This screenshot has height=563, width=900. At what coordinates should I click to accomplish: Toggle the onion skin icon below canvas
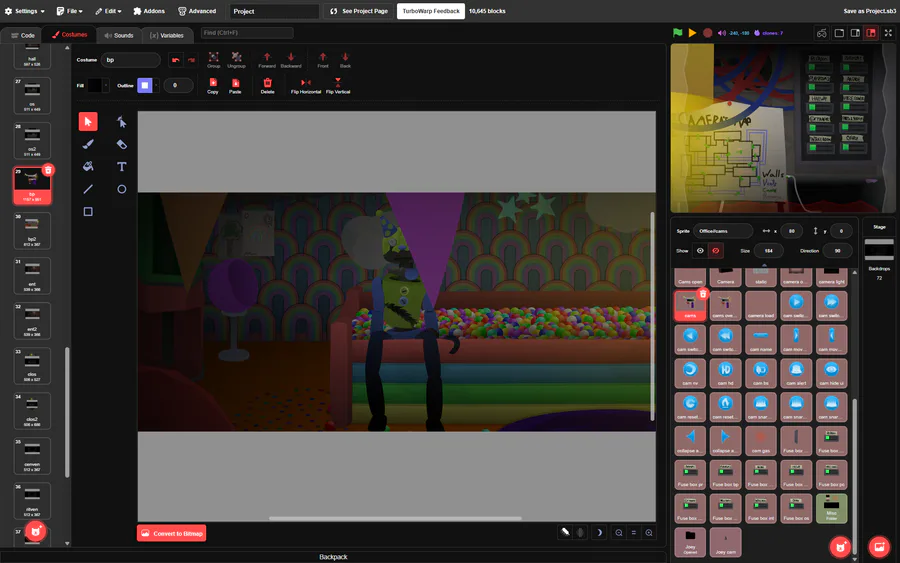point(565,533)
